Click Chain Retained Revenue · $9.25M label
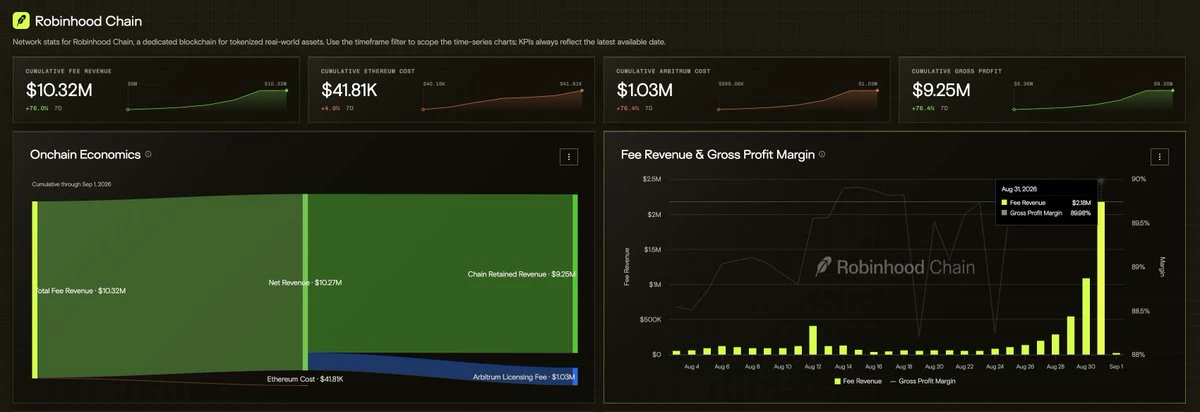Screen dimensions: 1200x412 (520, 274)
